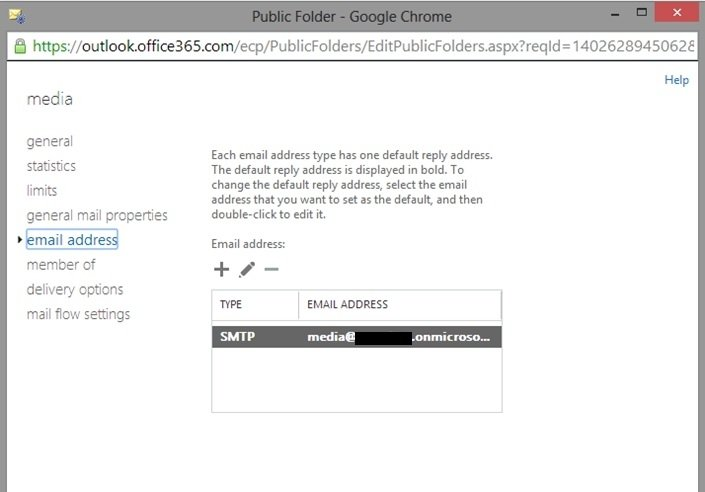Open the member of section

61,265
